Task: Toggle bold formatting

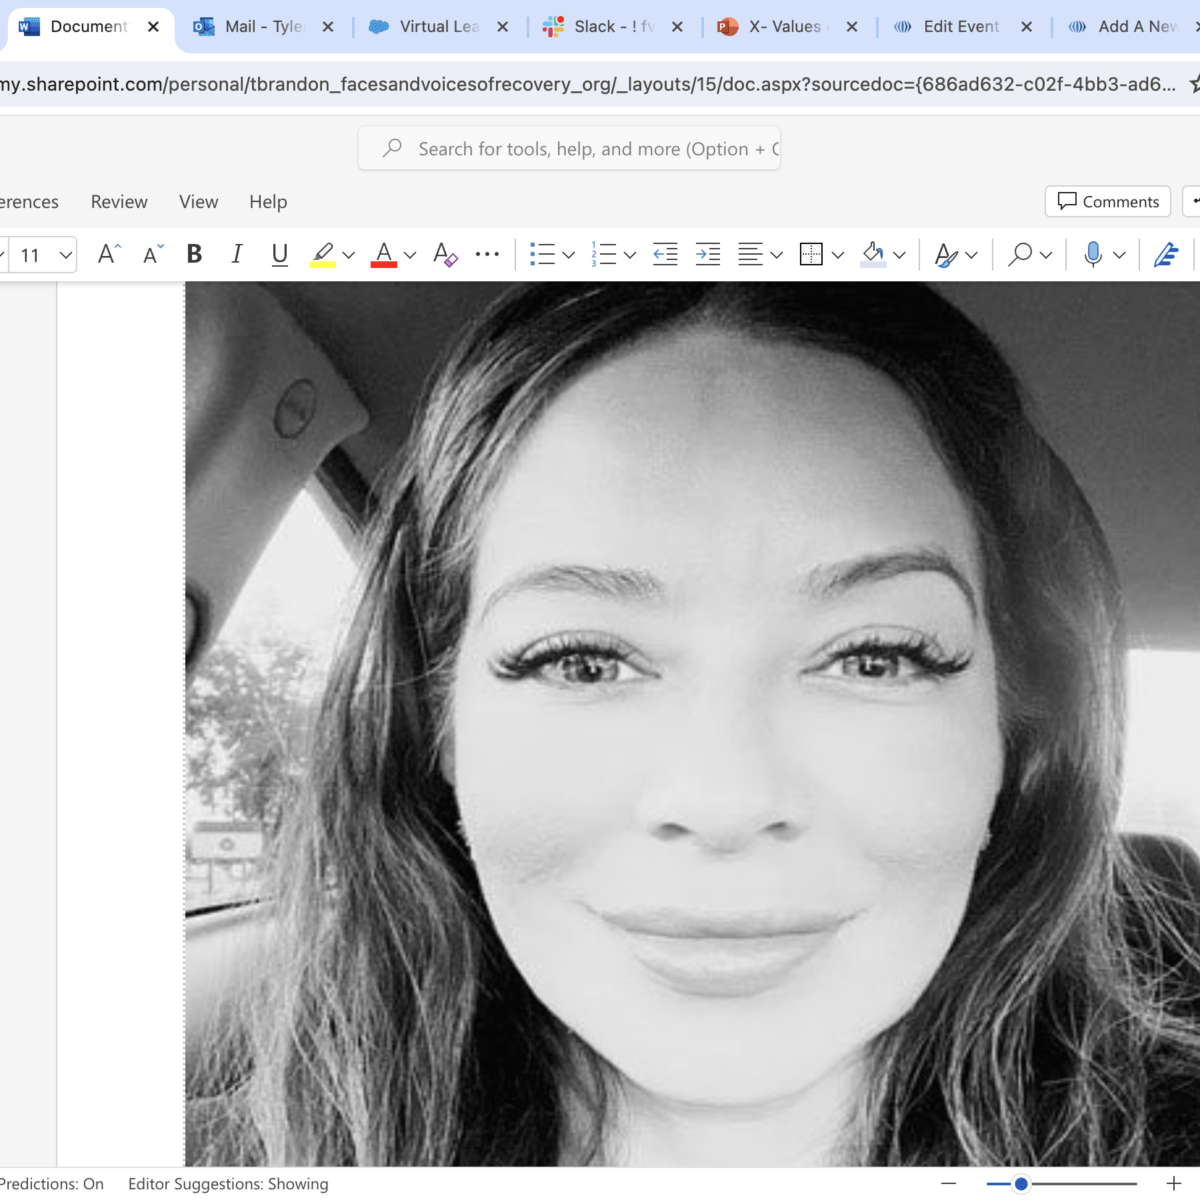Action: pos(194,255)
